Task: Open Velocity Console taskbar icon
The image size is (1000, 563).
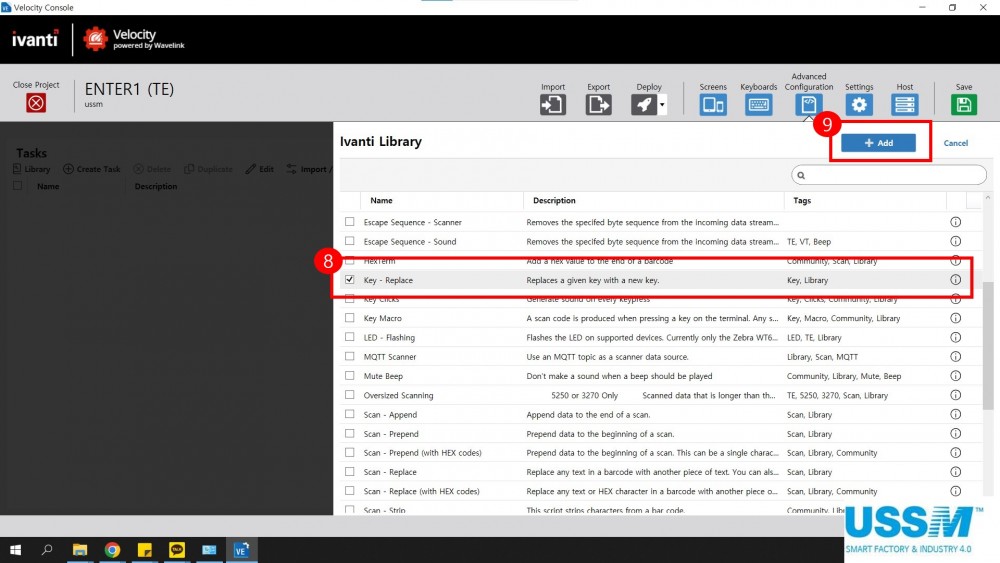Action: click(x=241, y=550)
